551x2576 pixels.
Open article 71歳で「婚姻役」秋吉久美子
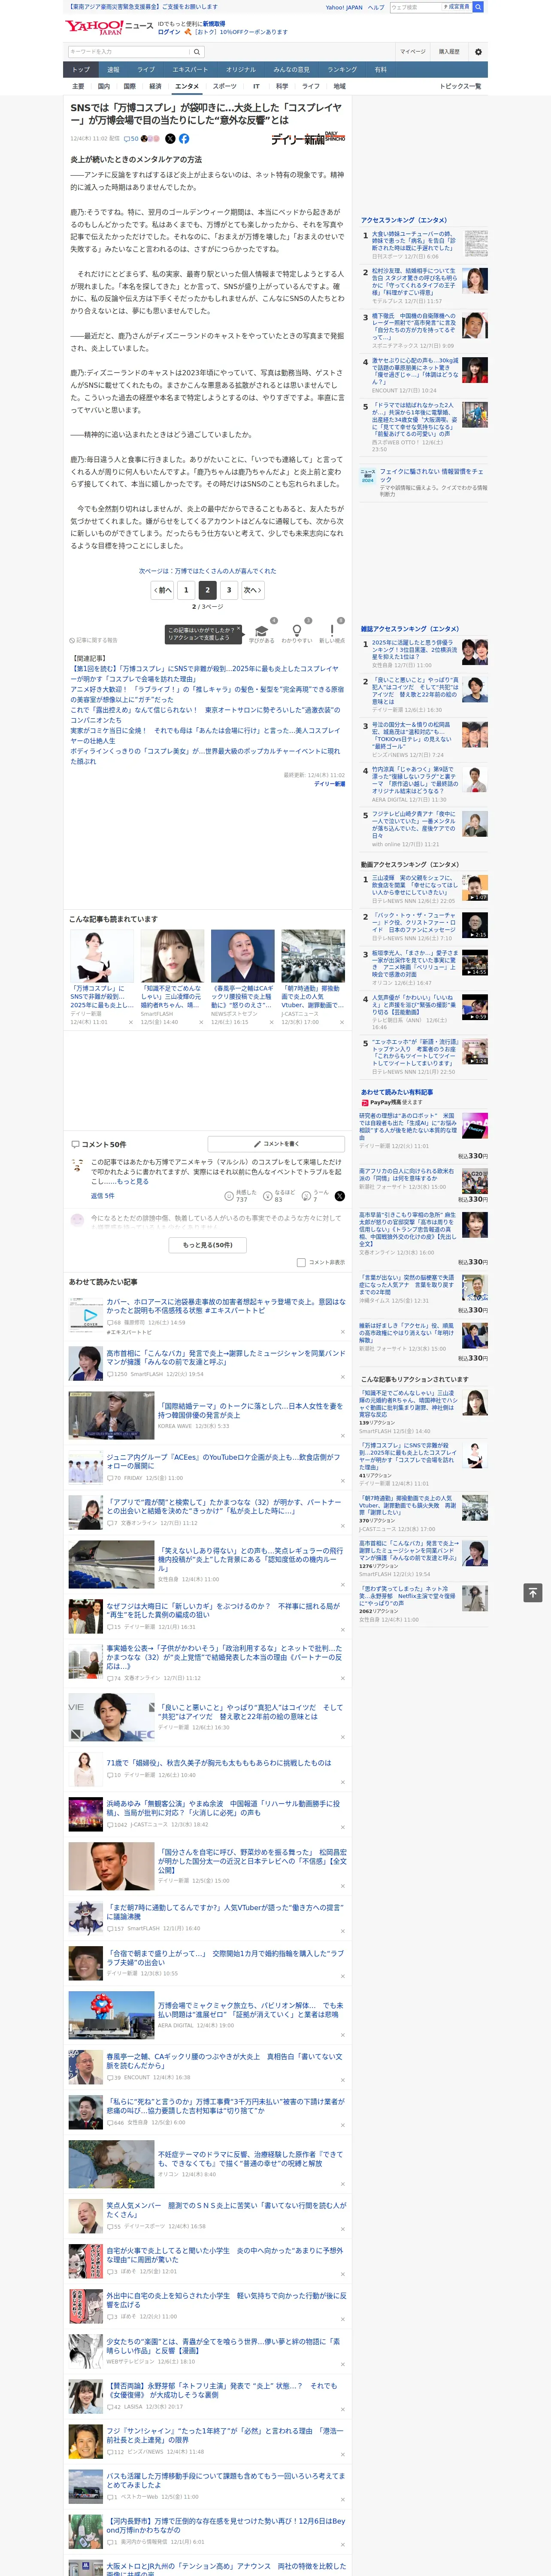219,1763
